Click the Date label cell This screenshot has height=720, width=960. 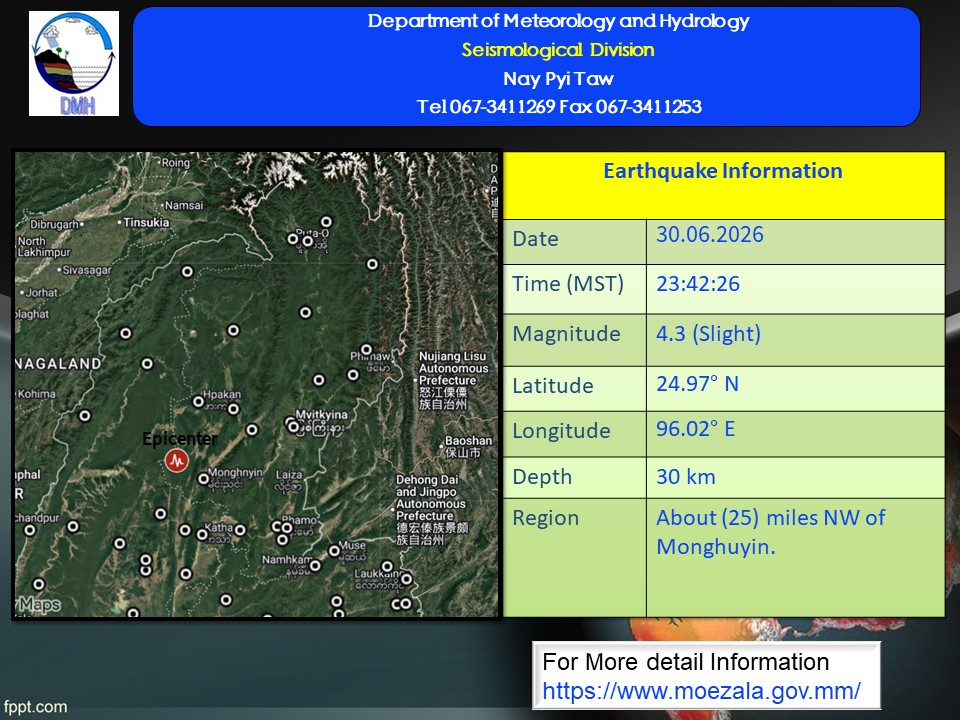(574, 242)
